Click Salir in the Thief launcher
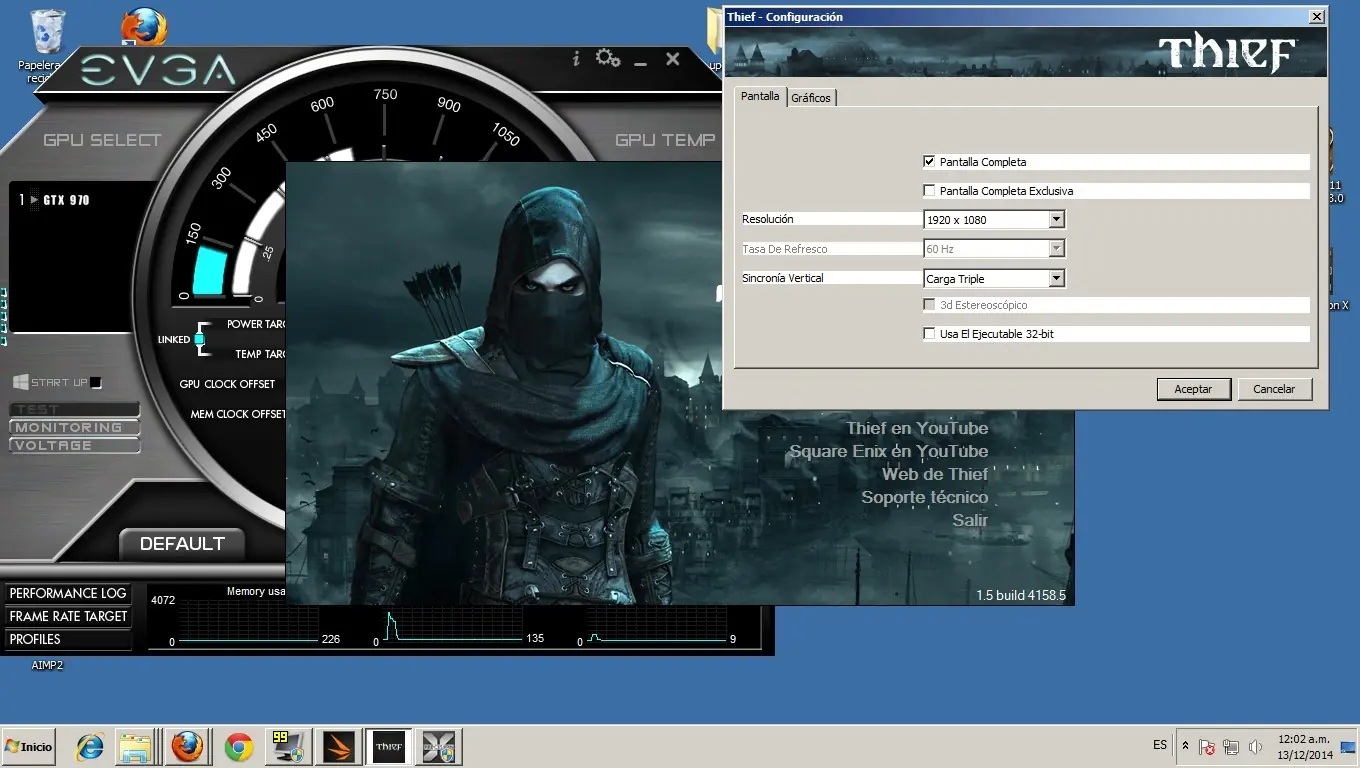Screen dimensions: 1360x768 pos(970,520)
